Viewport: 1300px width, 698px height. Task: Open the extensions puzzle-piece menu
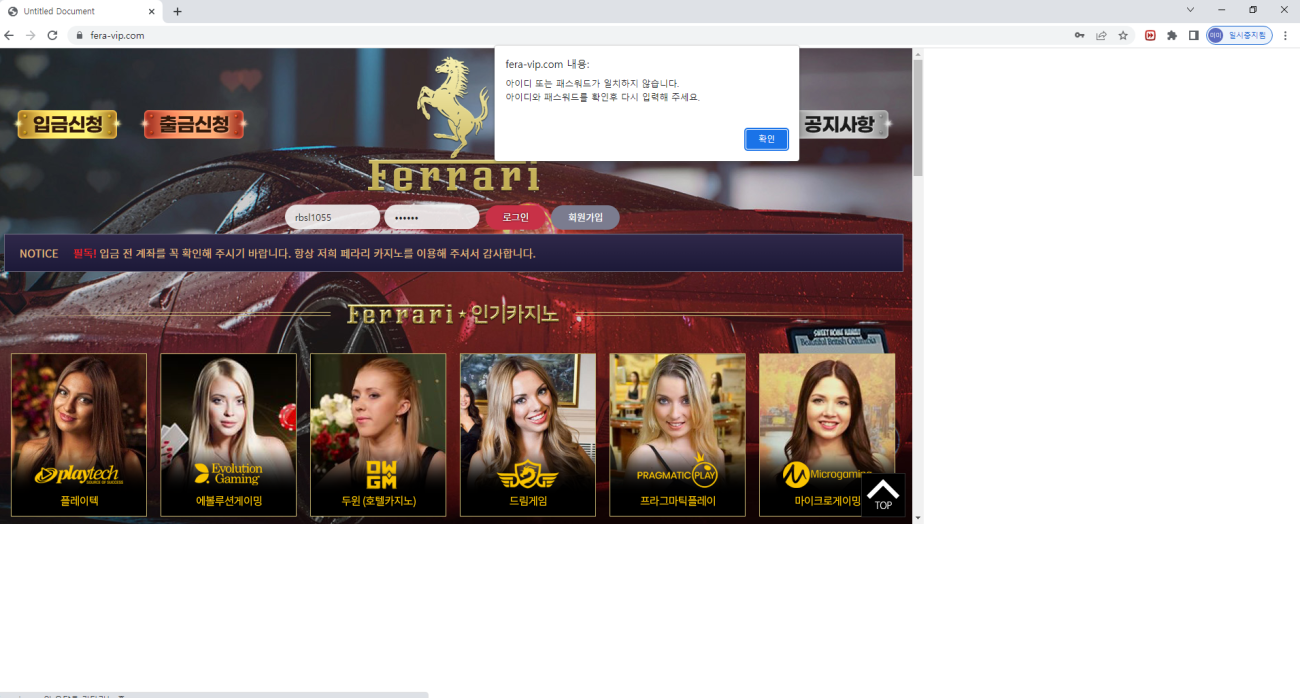1172,35
